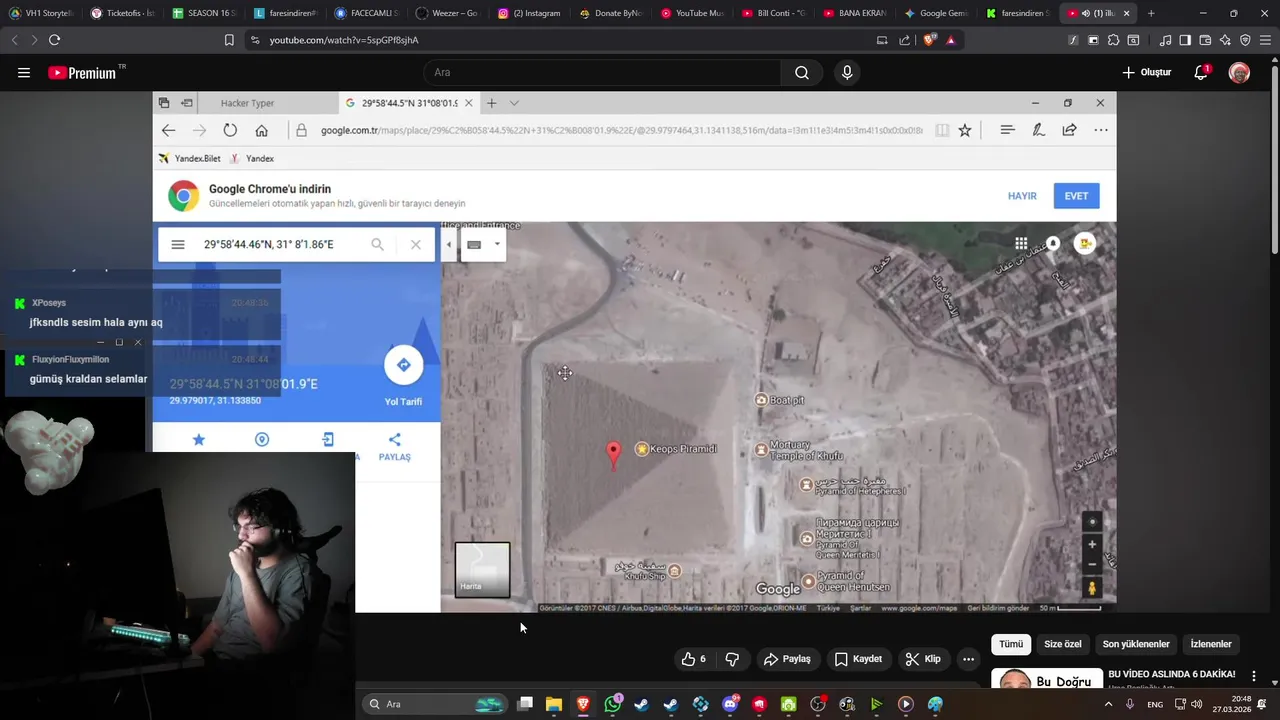View site information icon beside URL
Image resolution: width=1280 pixels, height=720 pixels.
coord(254,40)
